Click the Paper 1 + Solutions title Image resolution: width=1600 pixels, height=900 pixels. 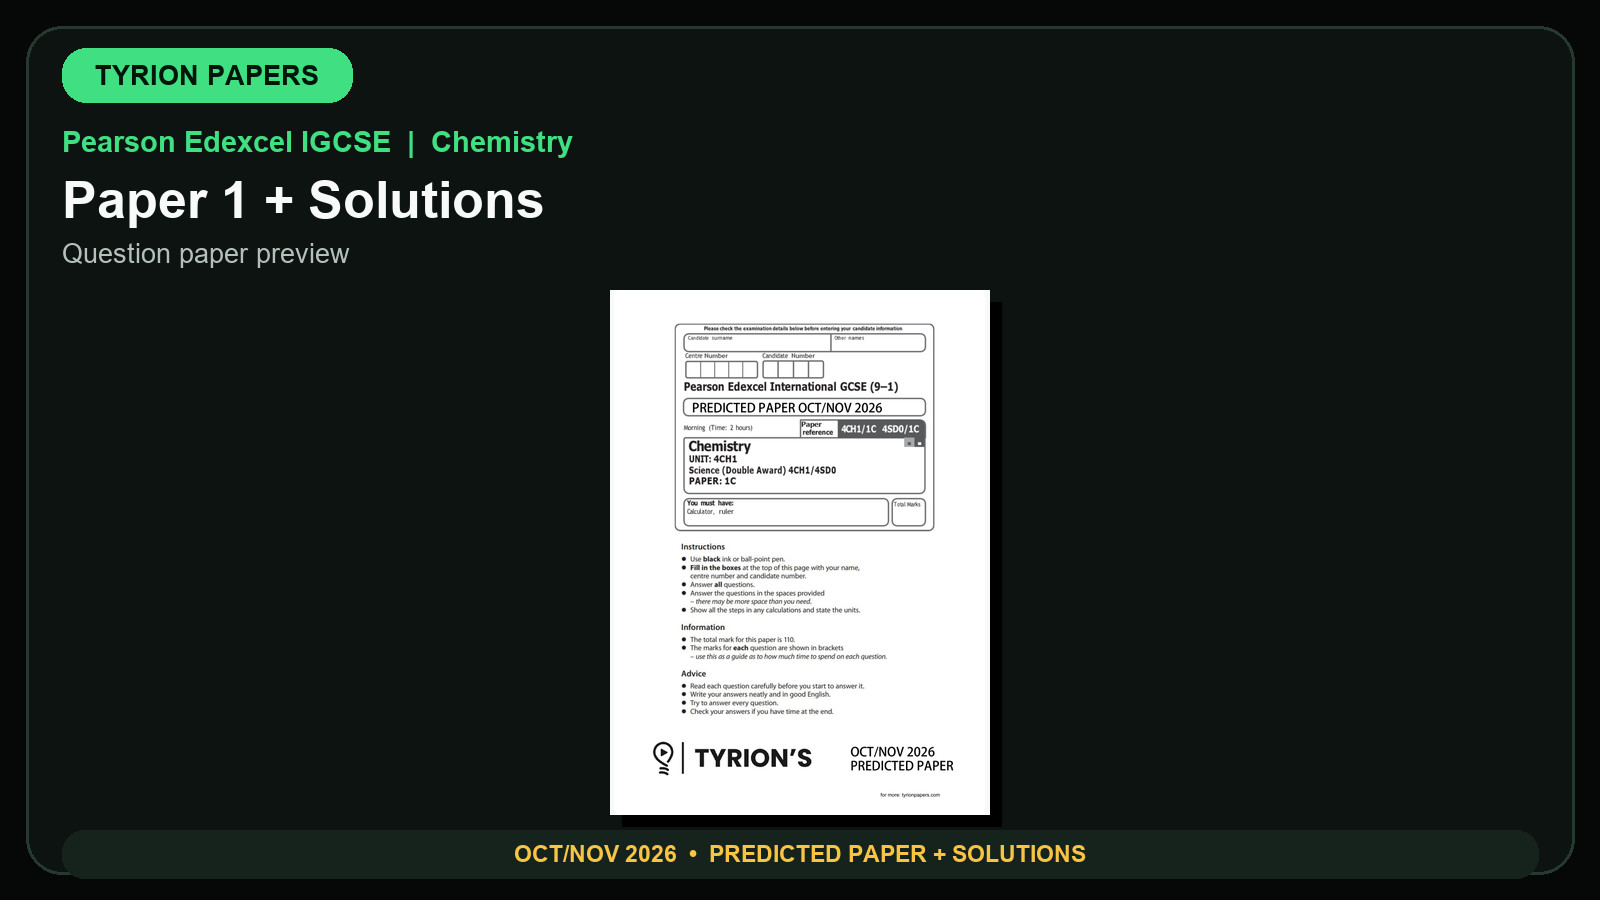click(303, 200)
